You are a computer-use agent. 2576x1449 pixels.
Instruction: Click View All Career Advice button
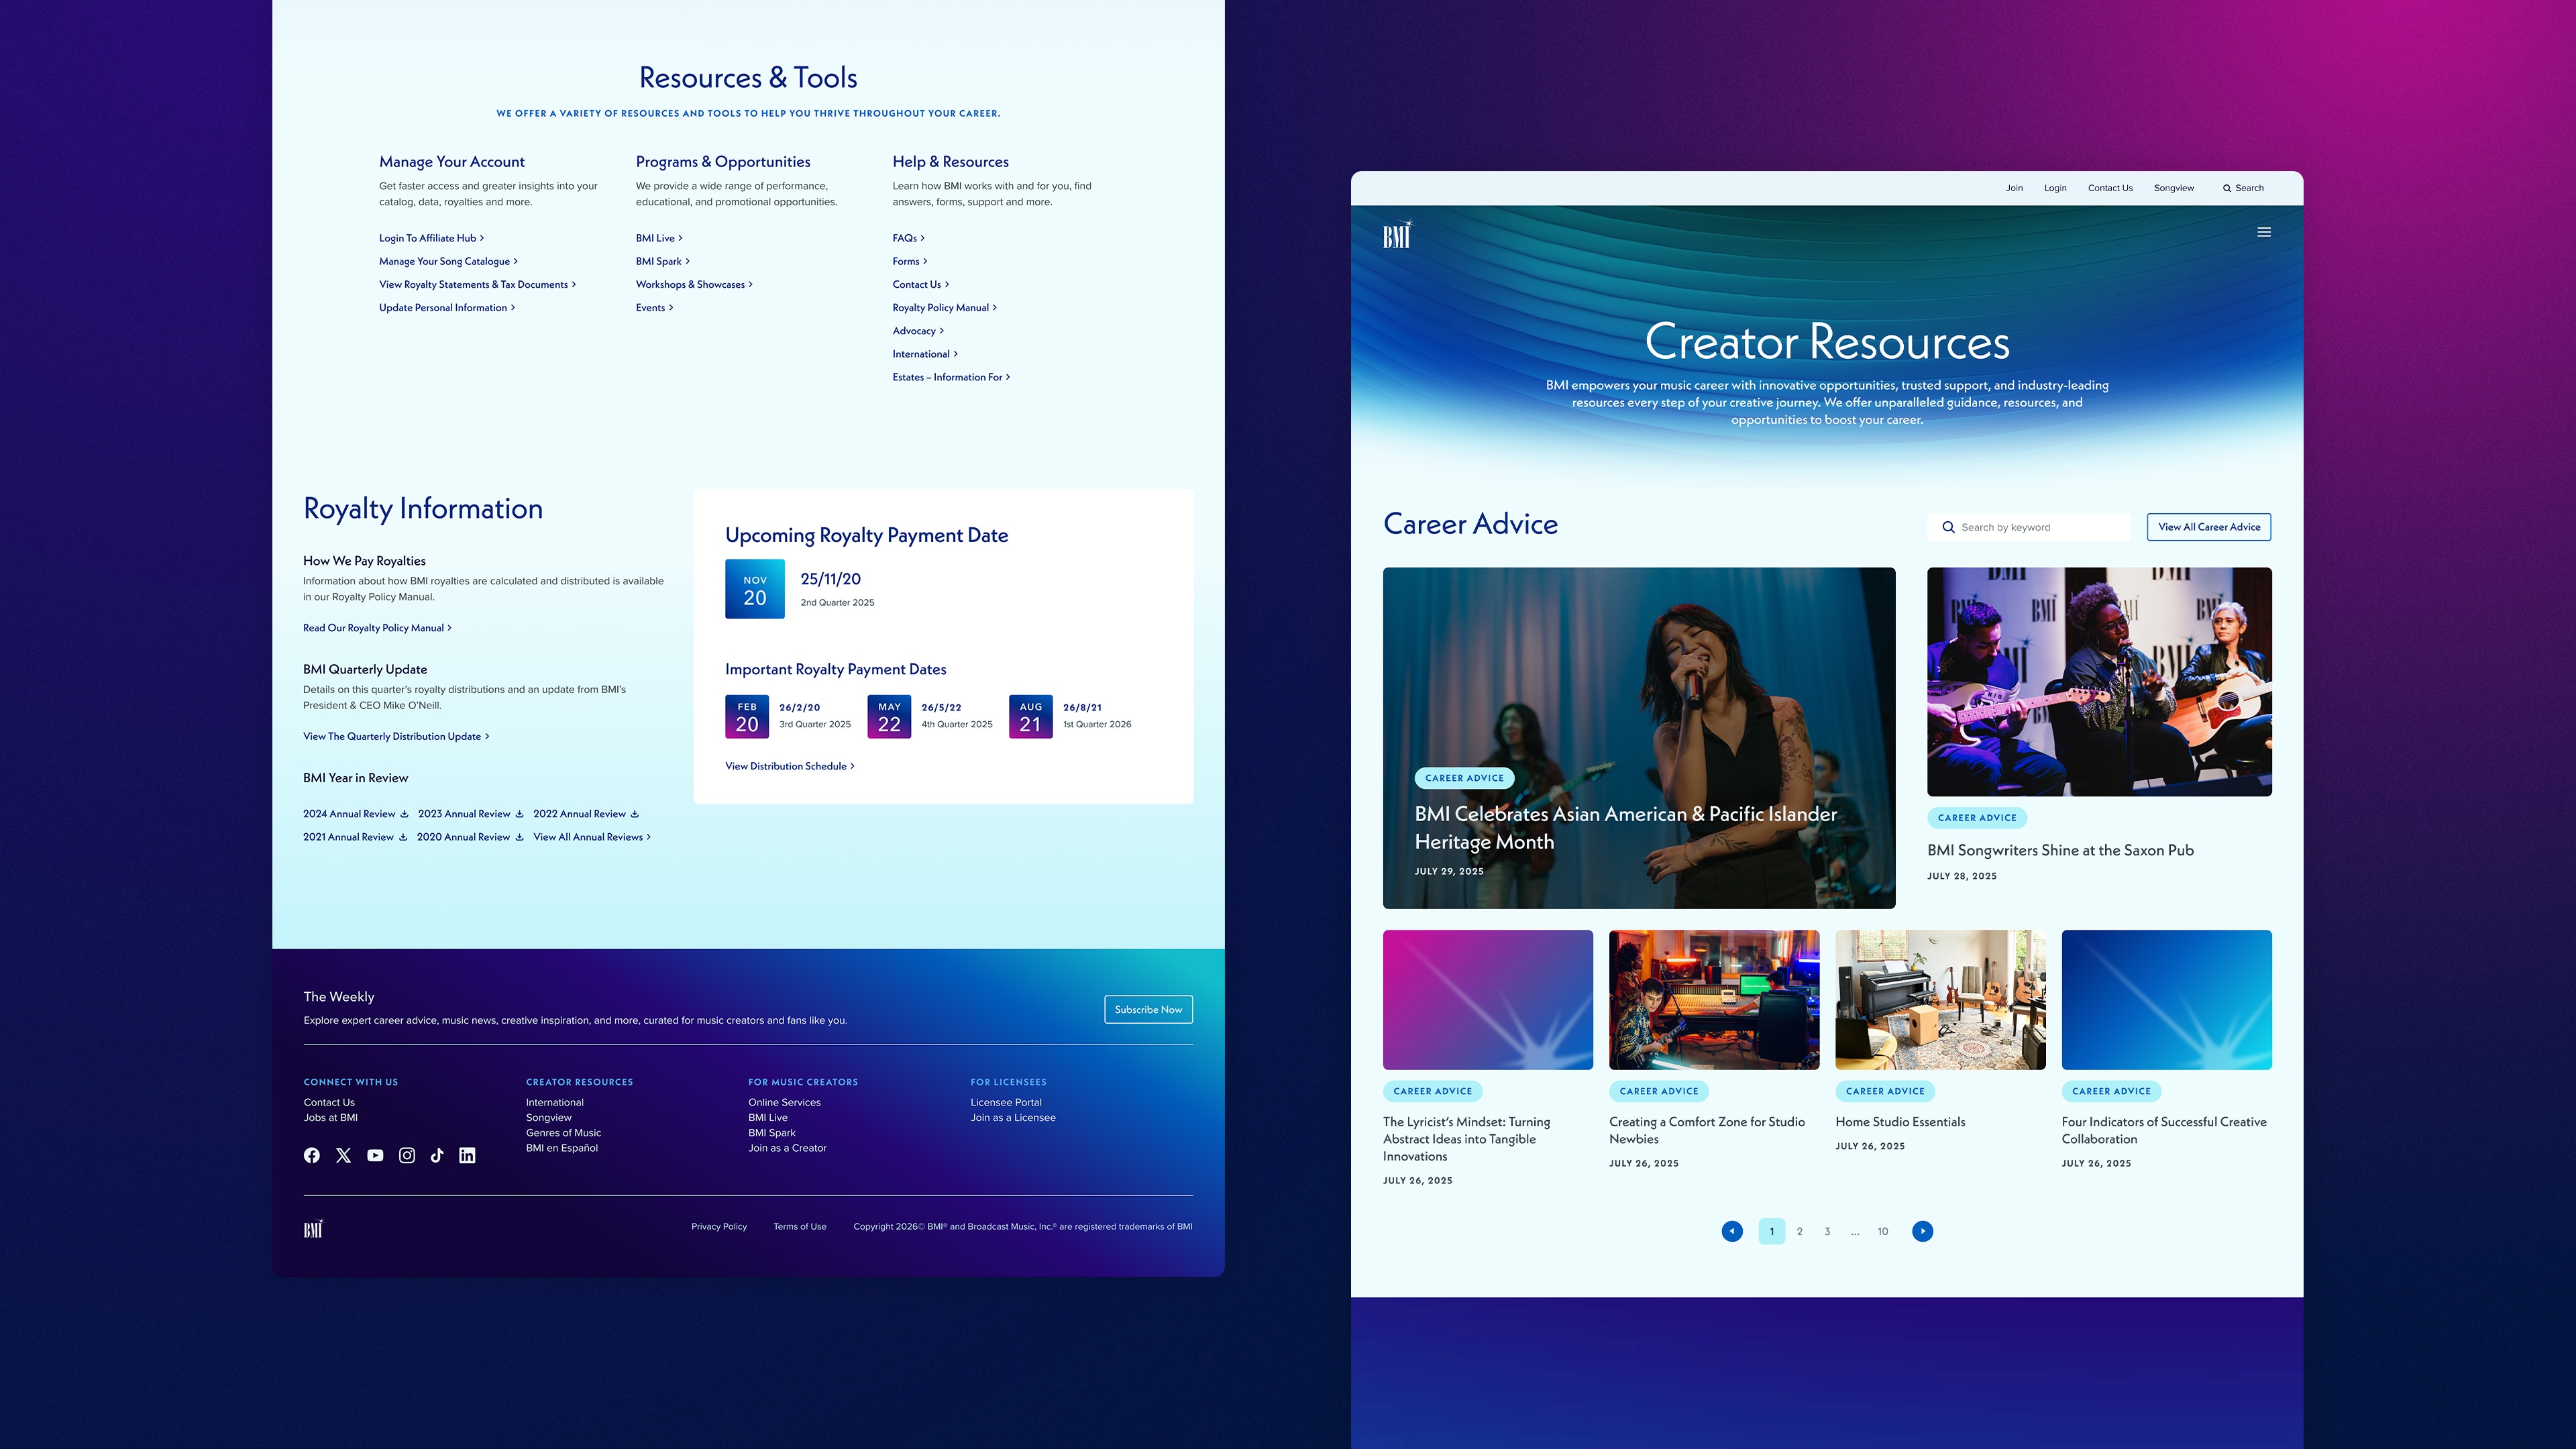tap(2209, 527)
